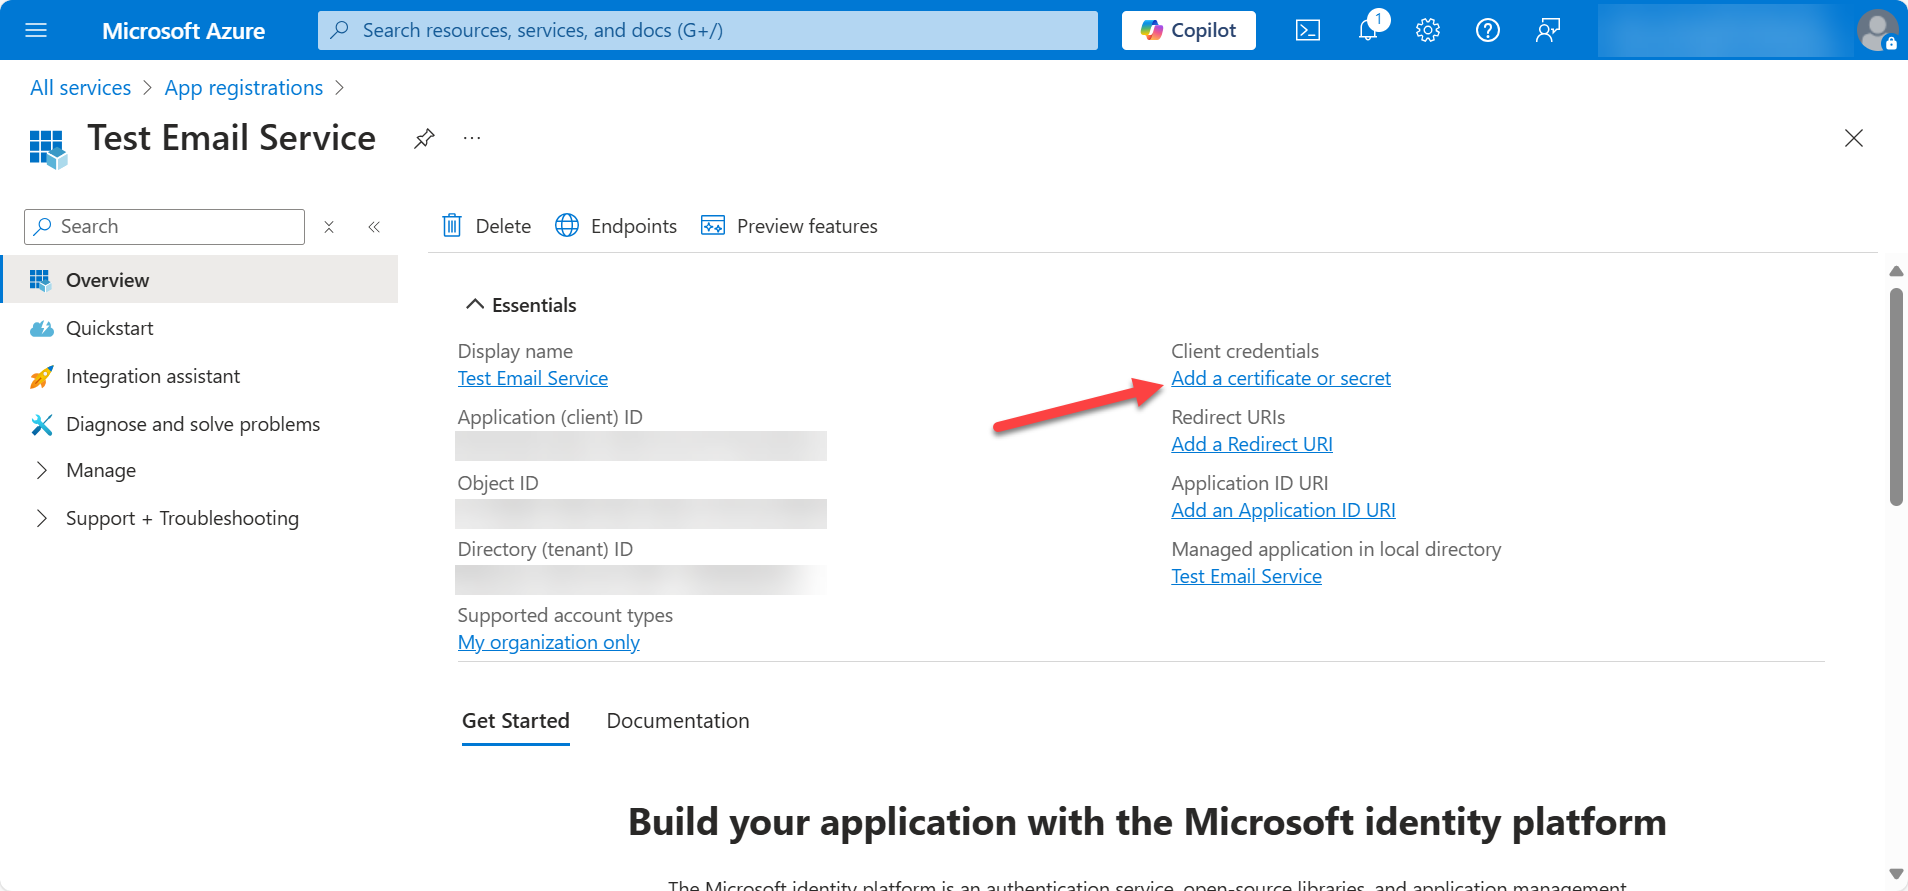Click the app registration icon beside the title
The width and height of the screenshot is (1908, 891).
click(48, 149)
